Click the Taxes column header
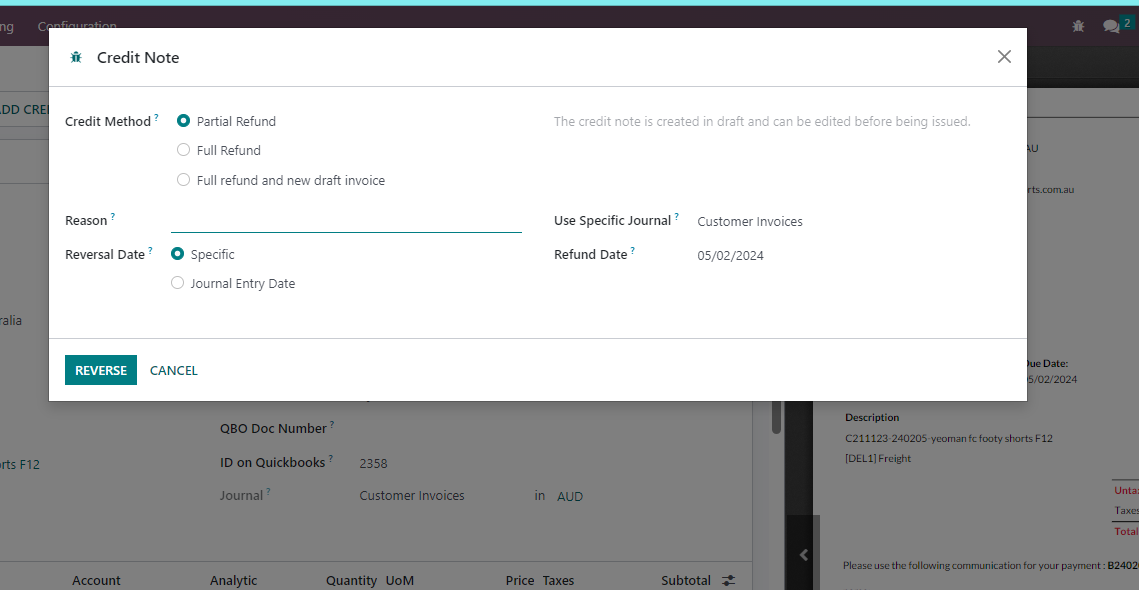Viewport: 1139px width, 590px height. click(559, 581)
